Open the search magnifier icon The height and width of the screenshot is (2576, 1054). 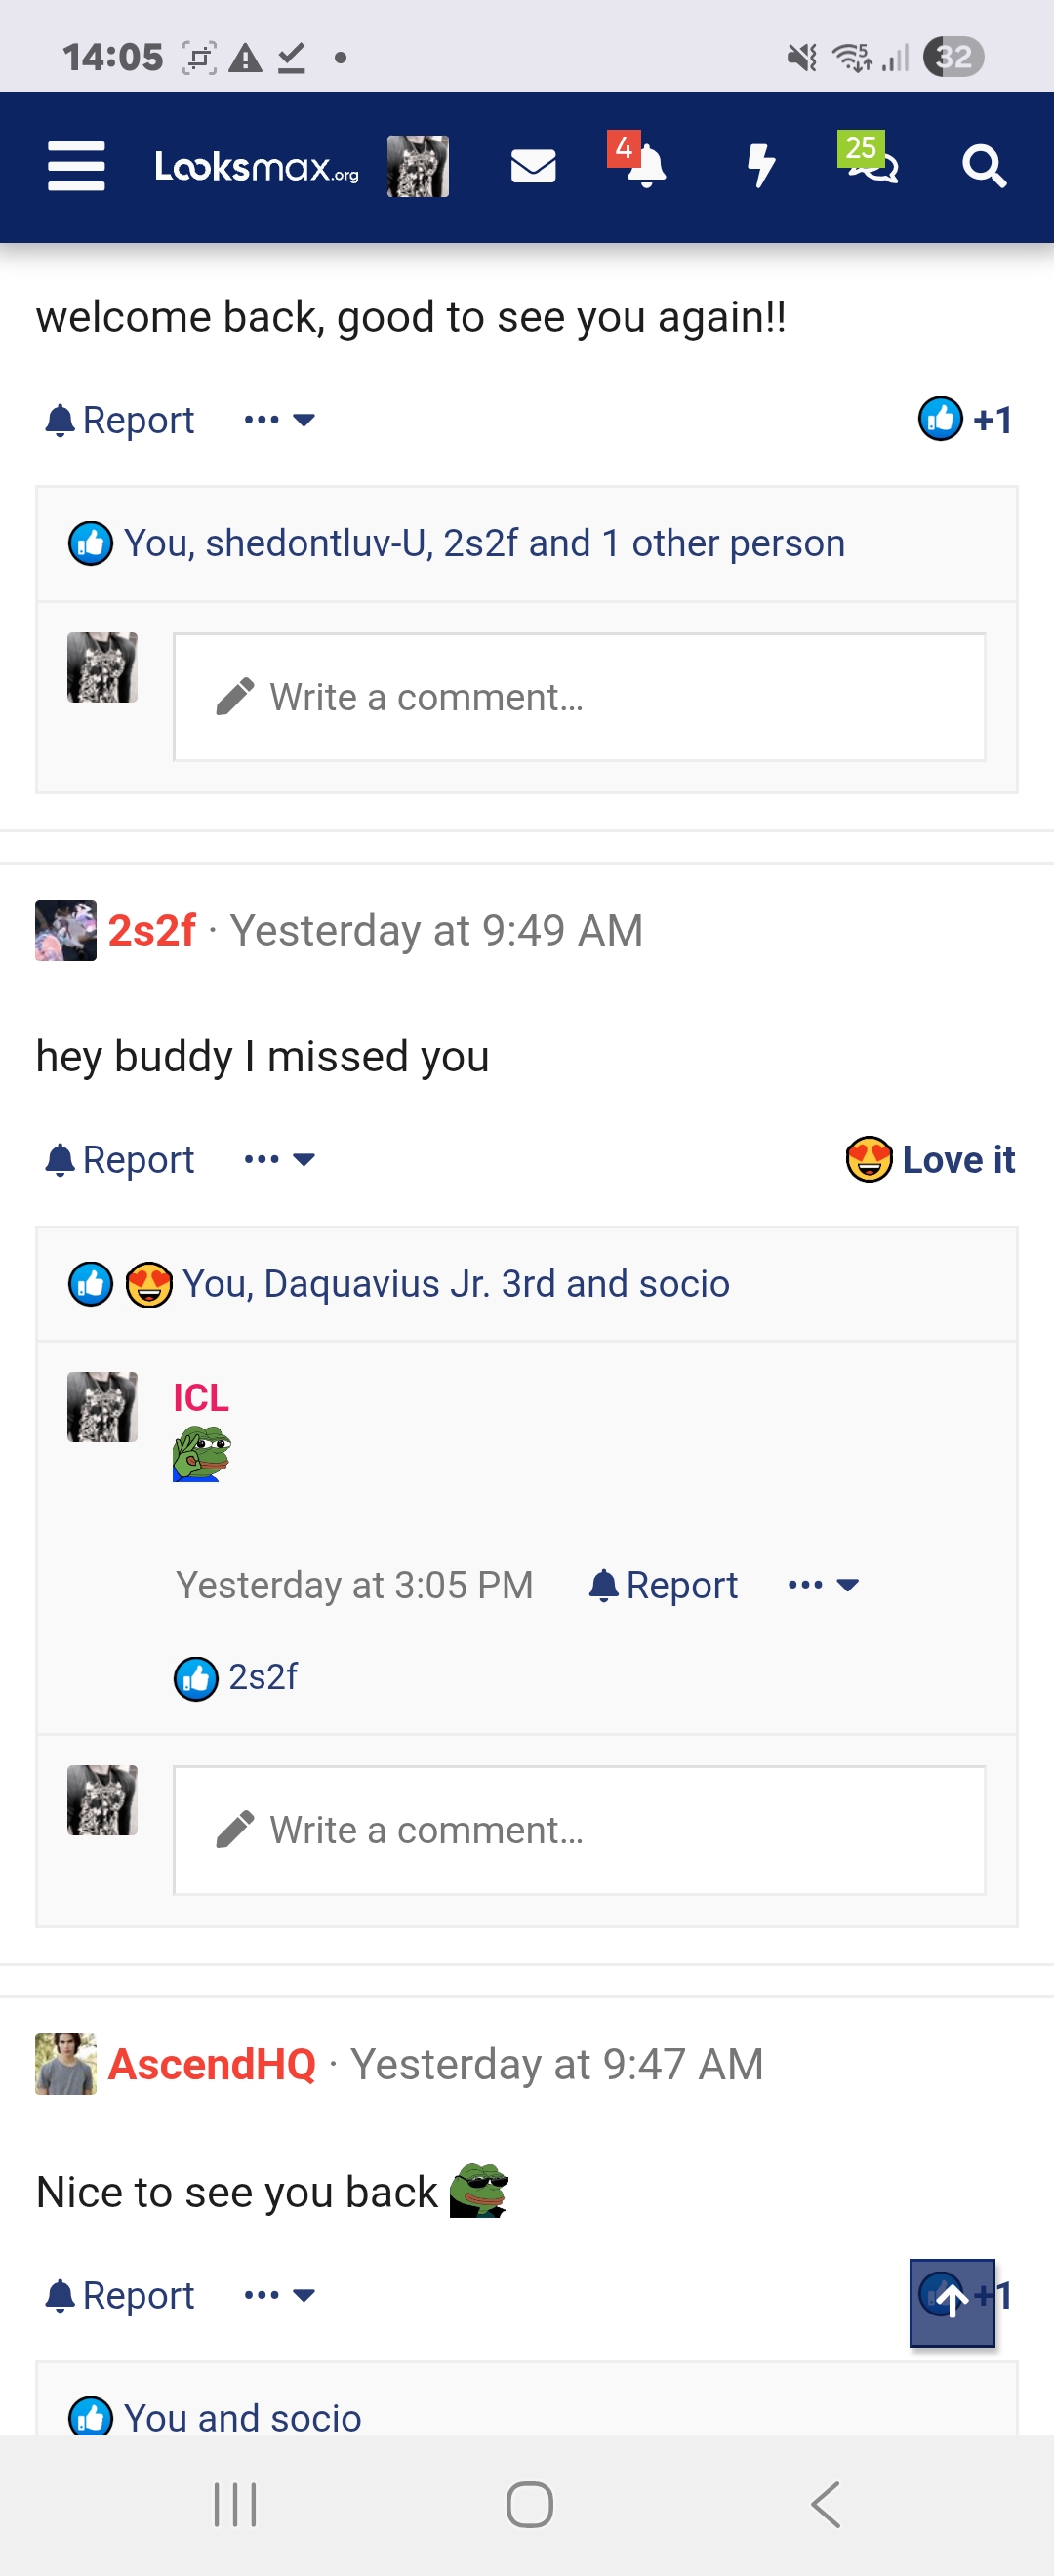click(984, 166)
